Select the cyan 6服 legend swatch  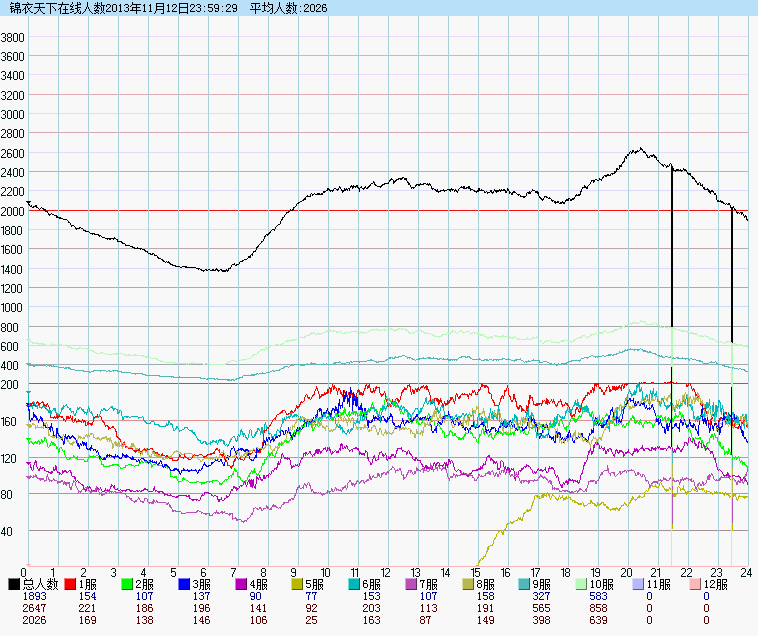coord(356,584)
